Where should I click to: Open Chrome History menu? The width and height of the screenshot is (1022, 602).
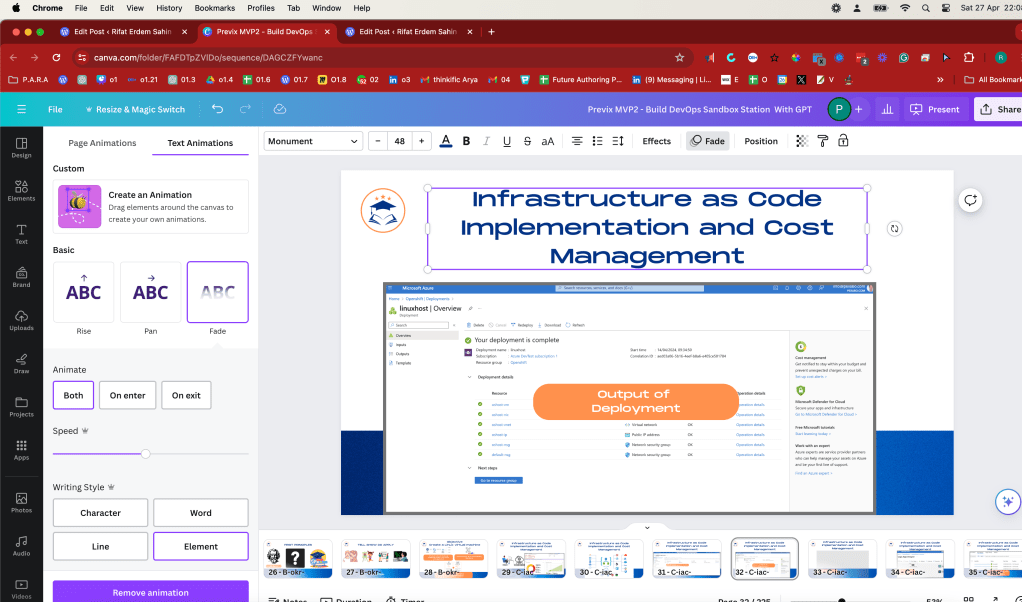[169, 8]
